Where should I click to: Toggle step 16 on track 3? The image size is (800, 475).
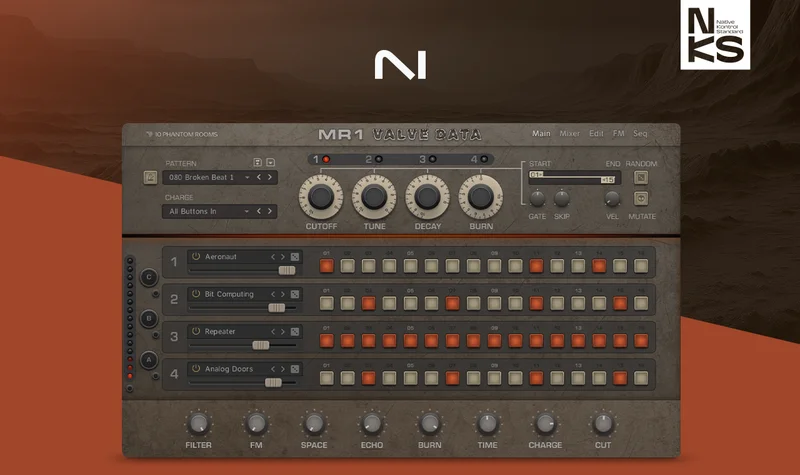click(641, 341)
